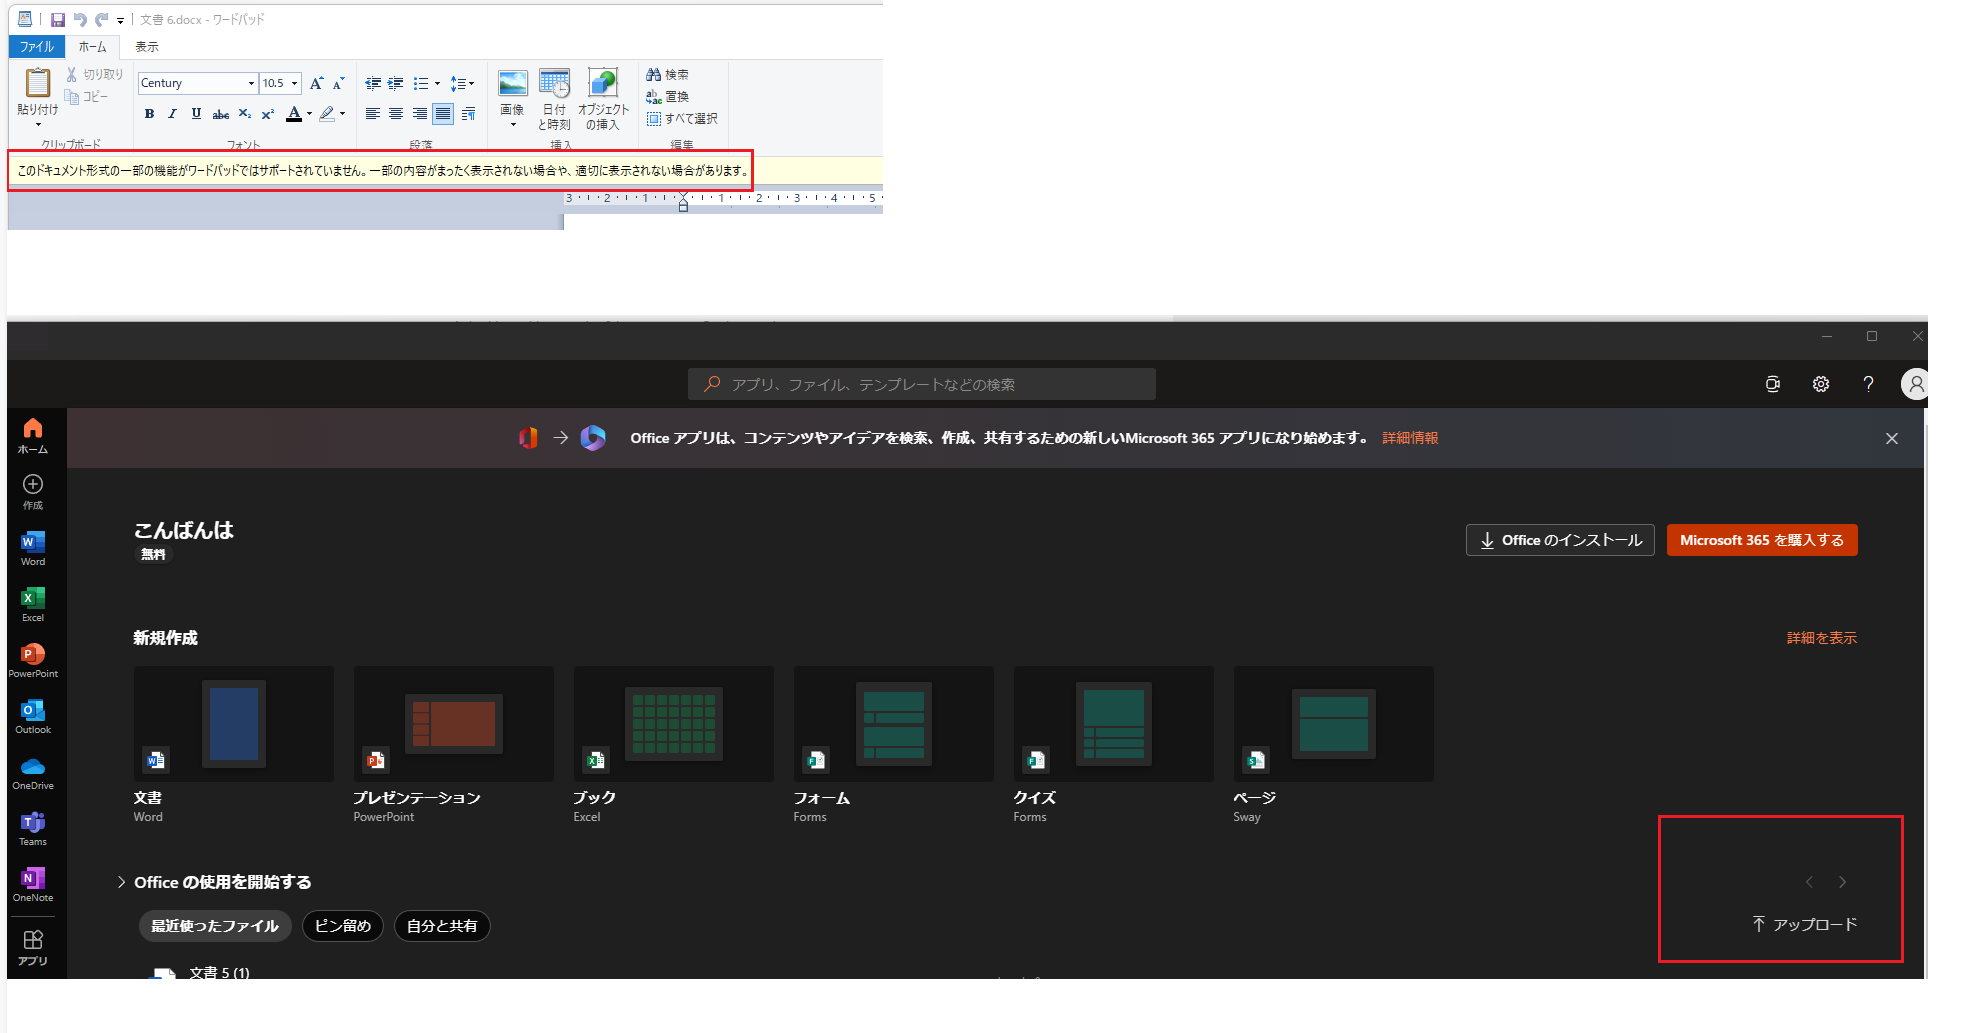Switch to the 表示 ribbon tab

(x=147, y=47)
